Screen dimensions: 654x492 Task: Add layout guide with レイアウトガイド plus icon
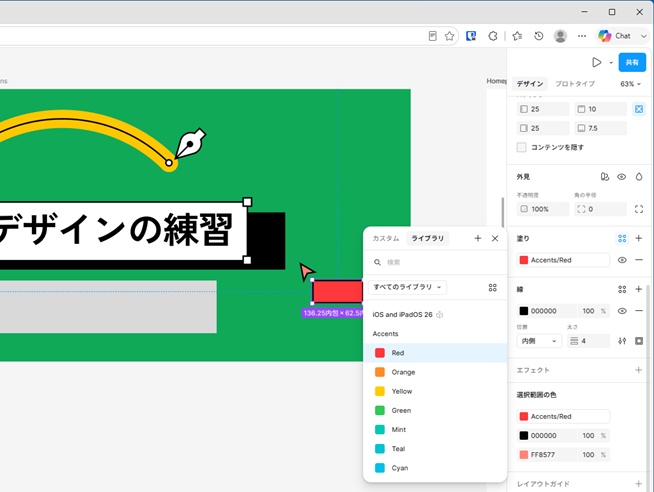pyautogui.click(x=639, y=484)
